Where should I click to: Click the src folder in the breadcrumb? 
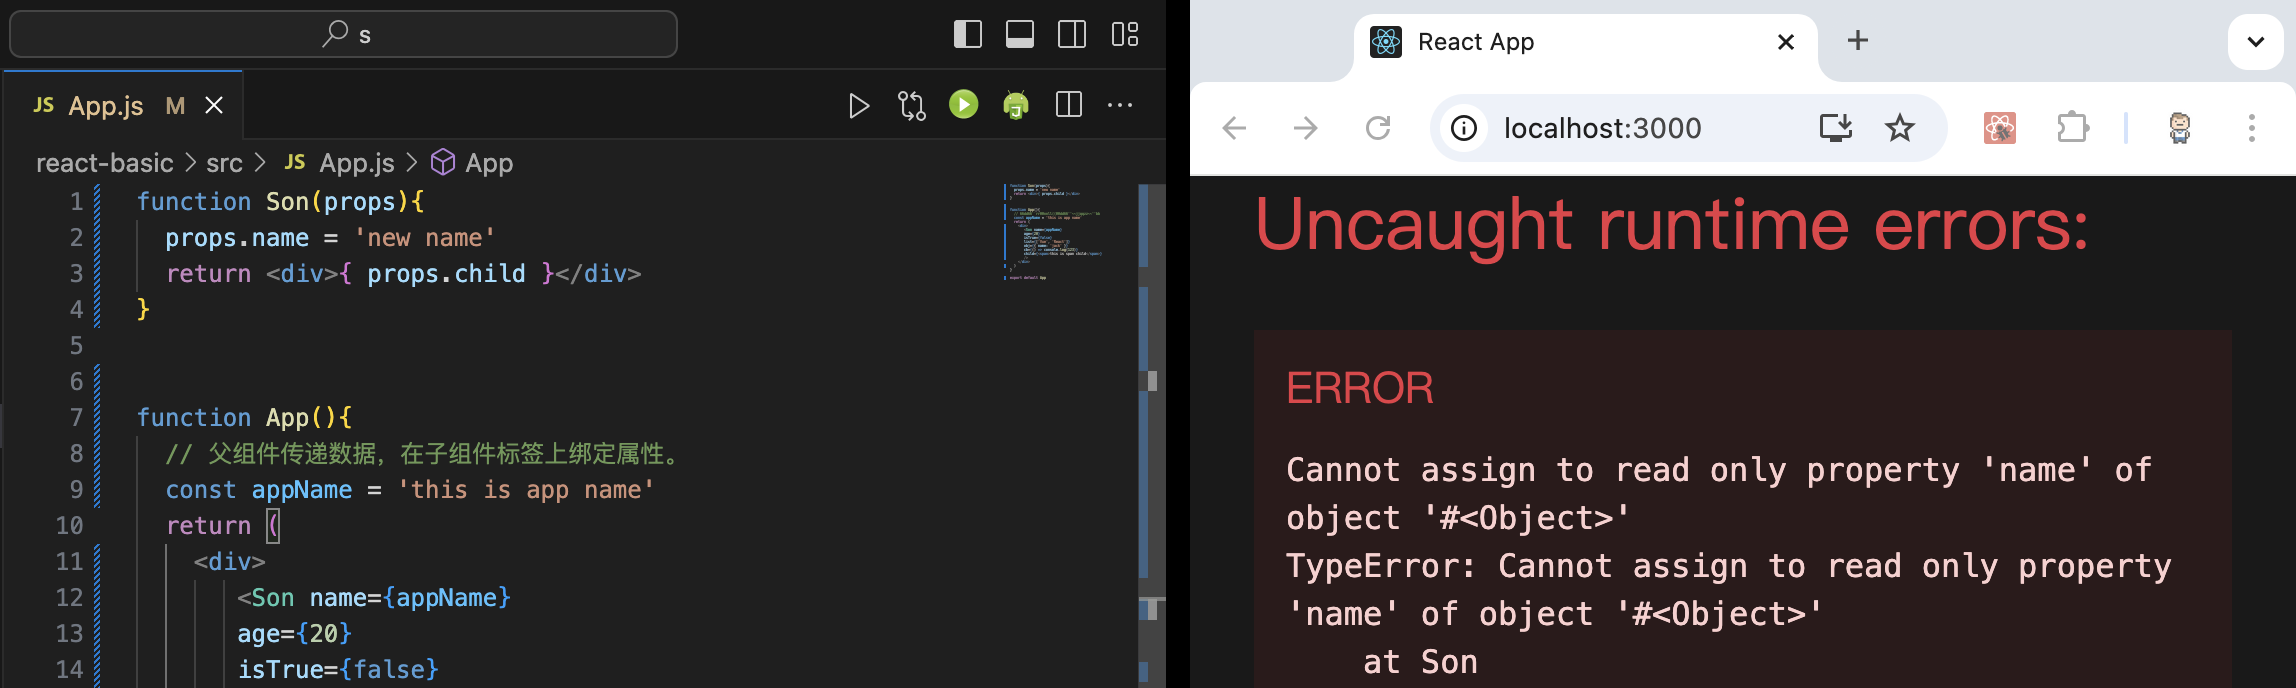[224, 163]
